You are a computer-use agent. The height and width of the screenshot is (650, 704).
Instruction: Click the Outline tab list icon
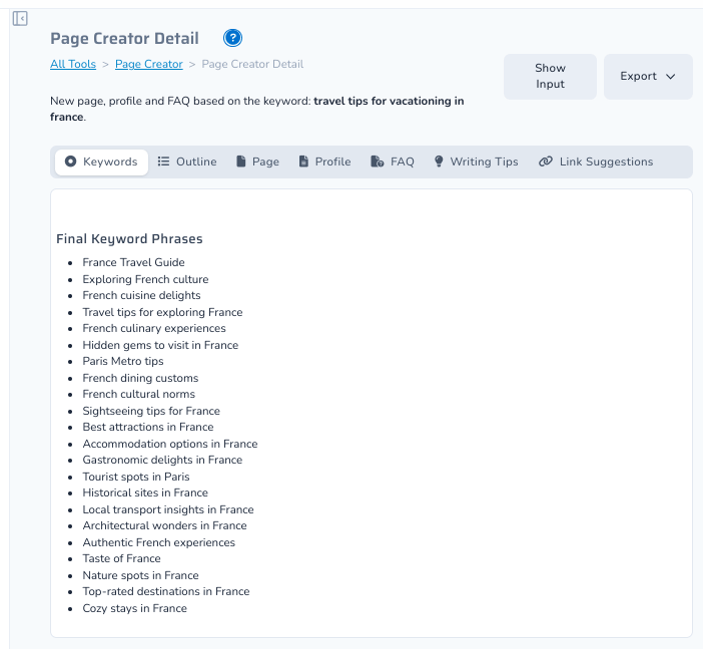coord(163,161)
